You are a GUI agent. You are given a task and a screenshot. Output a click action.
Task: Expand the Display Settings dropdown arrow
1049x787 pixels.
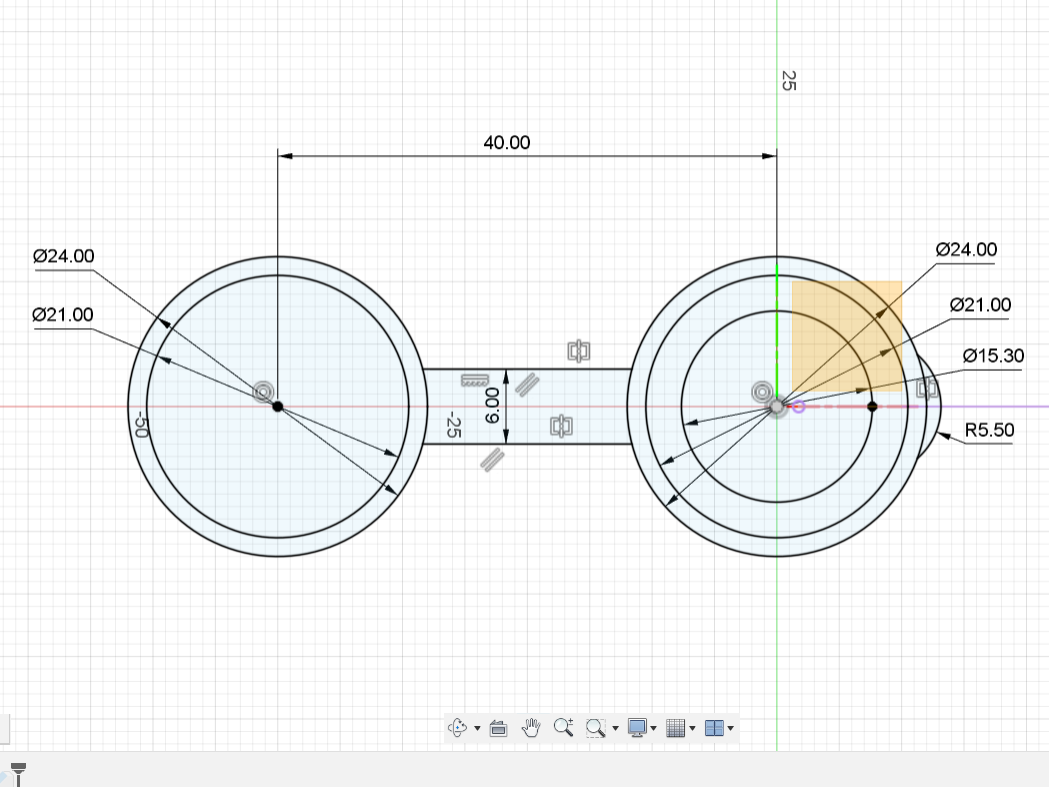[654, 729]
